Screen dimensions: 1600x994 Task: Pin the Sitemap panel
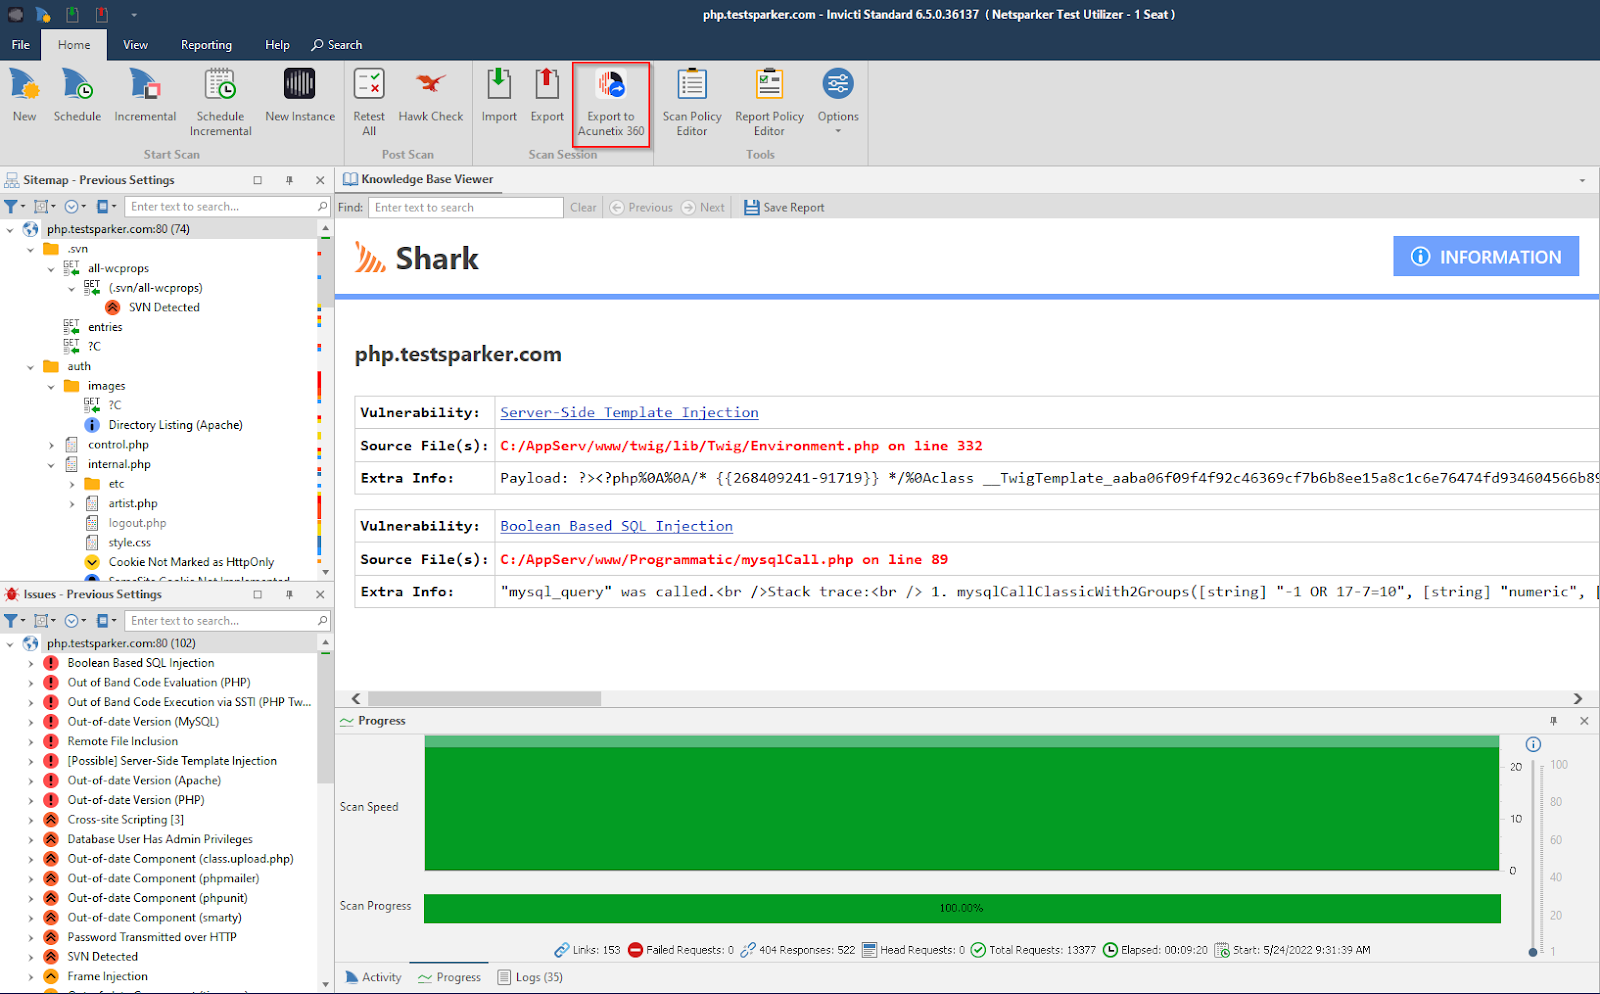pos(289,180)
